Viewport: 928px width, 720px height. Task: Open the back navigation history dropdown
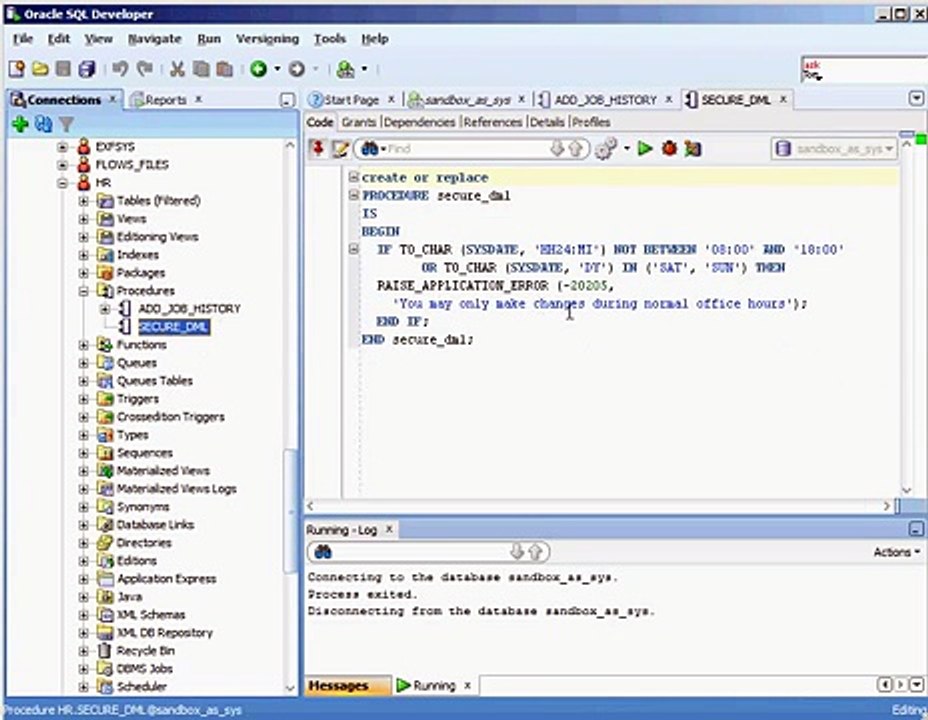point(277,69)
